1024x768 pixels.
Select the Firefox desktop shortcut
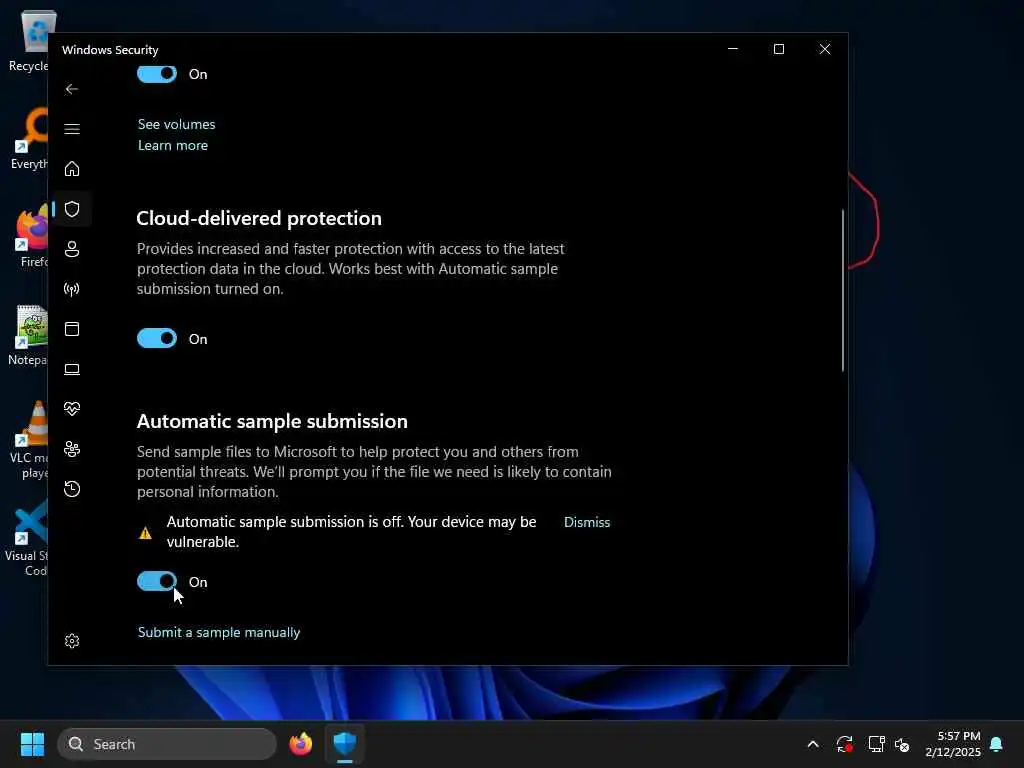(31, 236)
